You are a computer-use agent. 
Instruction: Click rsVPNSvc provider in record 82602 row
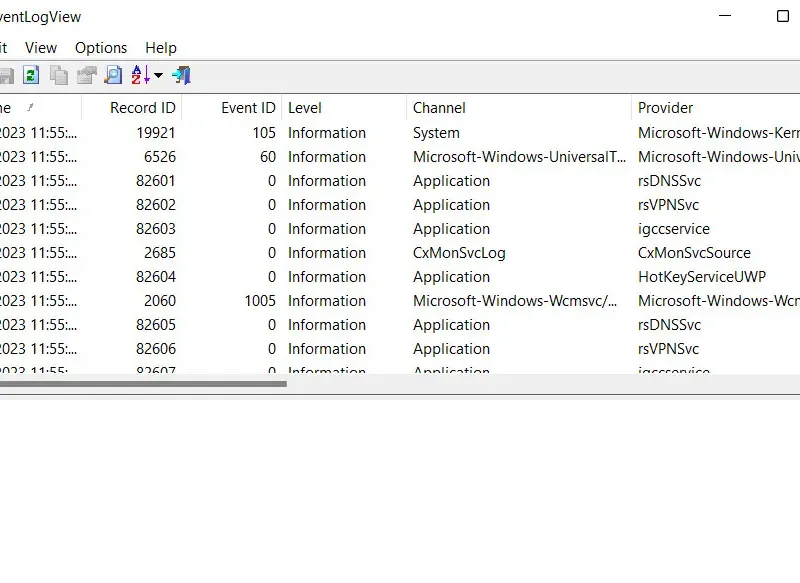coord(668,205)
